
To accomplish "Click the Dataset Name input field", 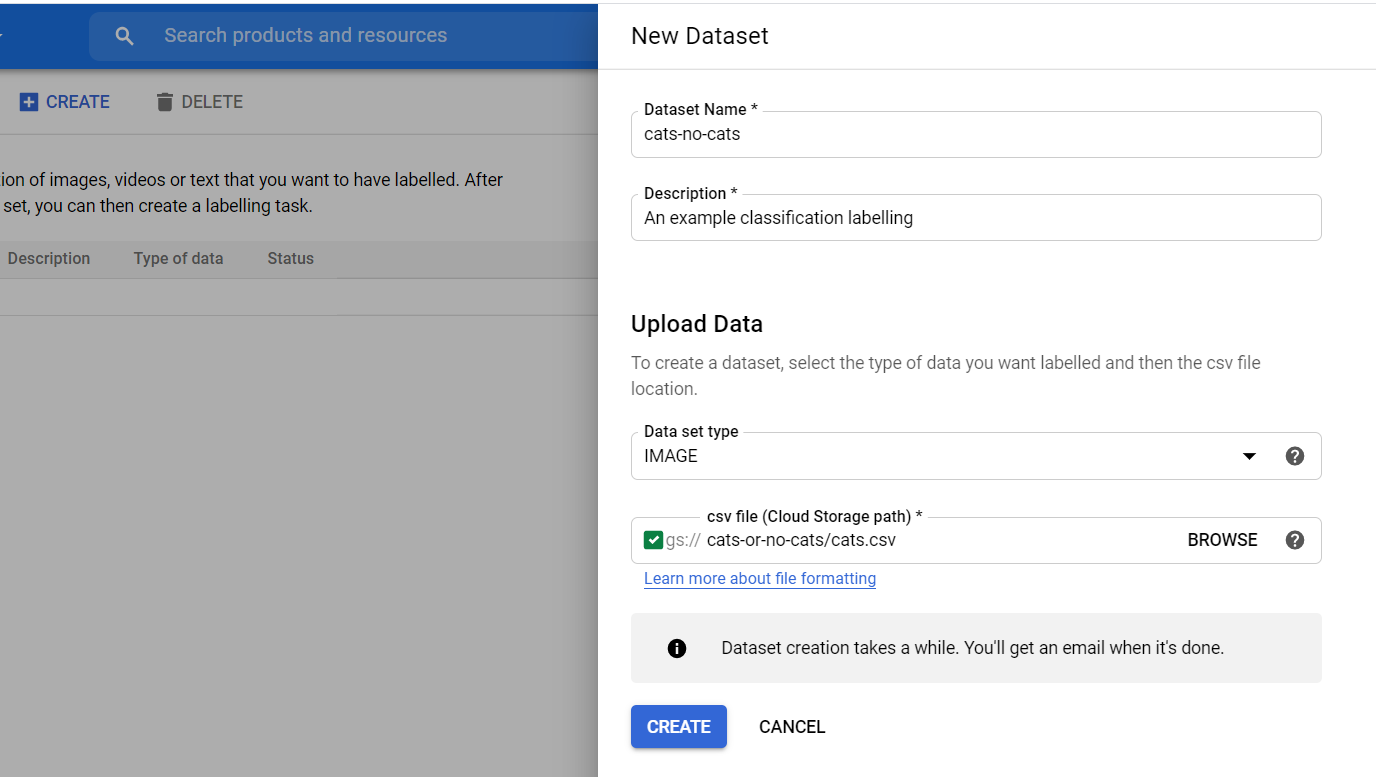I will [x=975, y=134].
